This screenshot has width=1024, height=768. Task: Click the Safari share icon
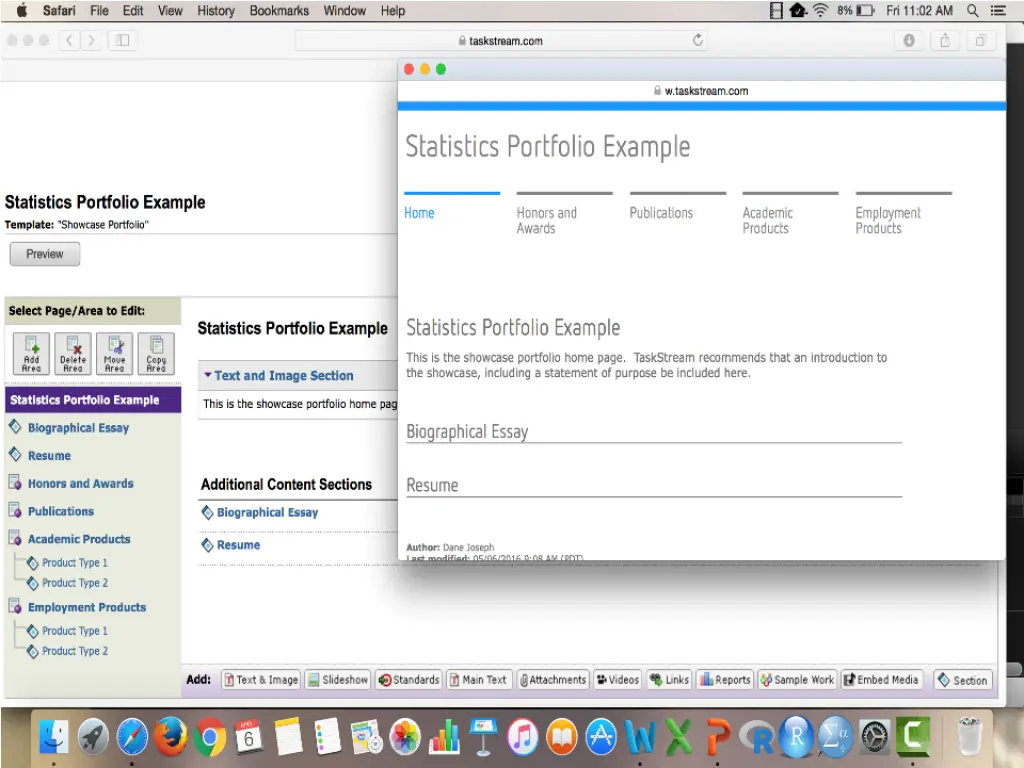pos(944,40)
